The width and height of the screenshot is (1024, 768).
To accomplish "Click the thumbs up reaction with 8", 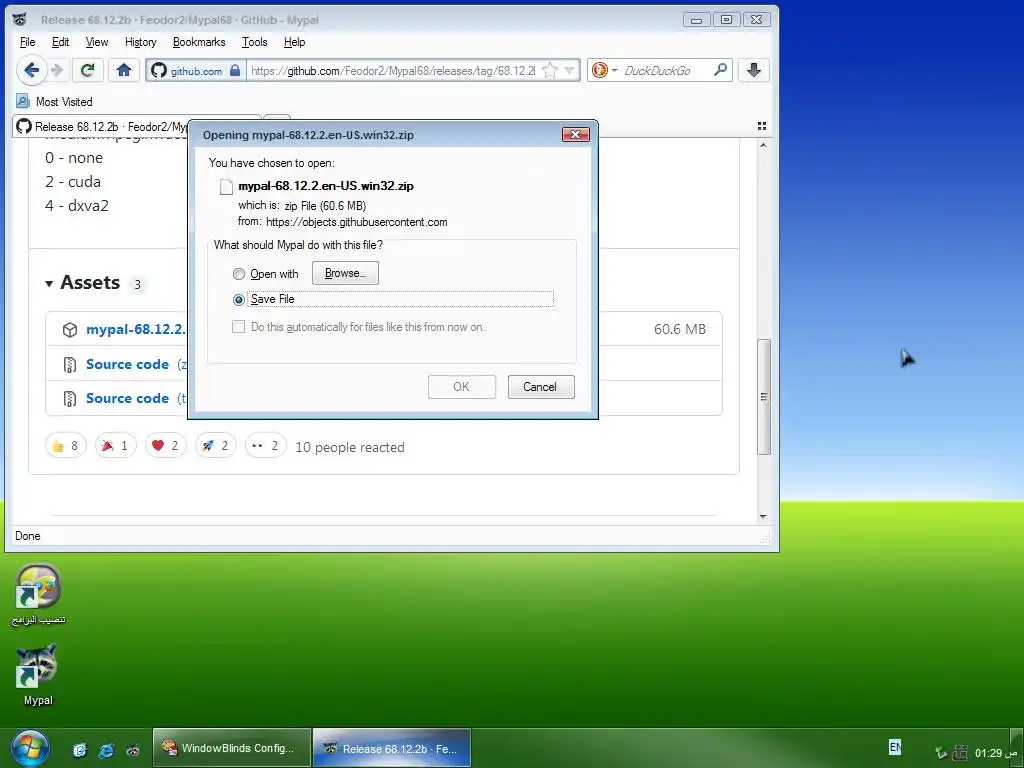I will [66, 446].
